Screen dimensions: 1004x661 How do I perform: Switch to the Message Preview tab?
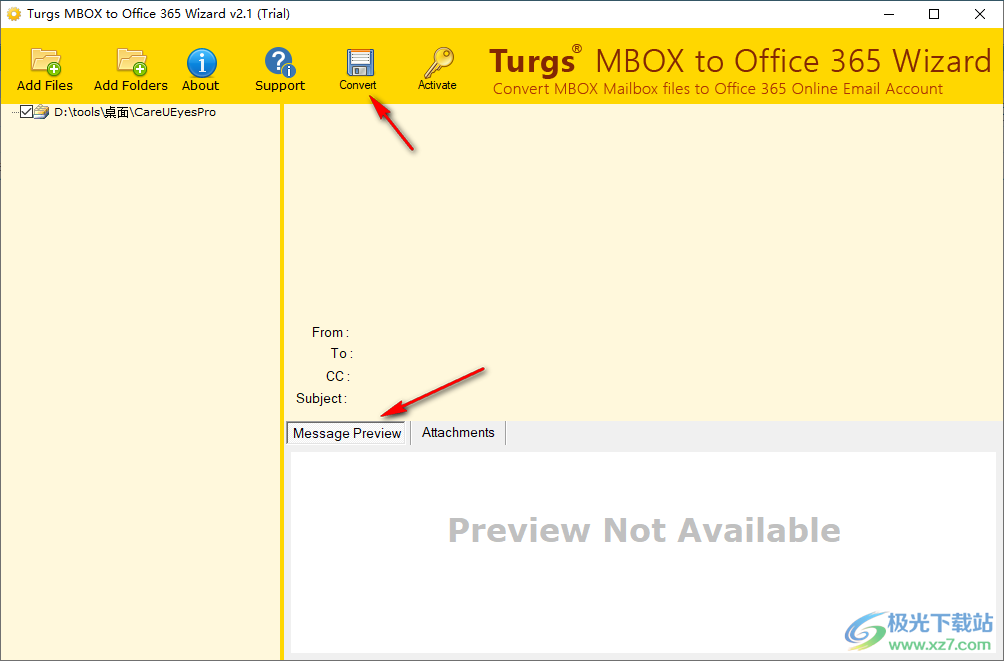pyautogui.click(x=346, y=433)
